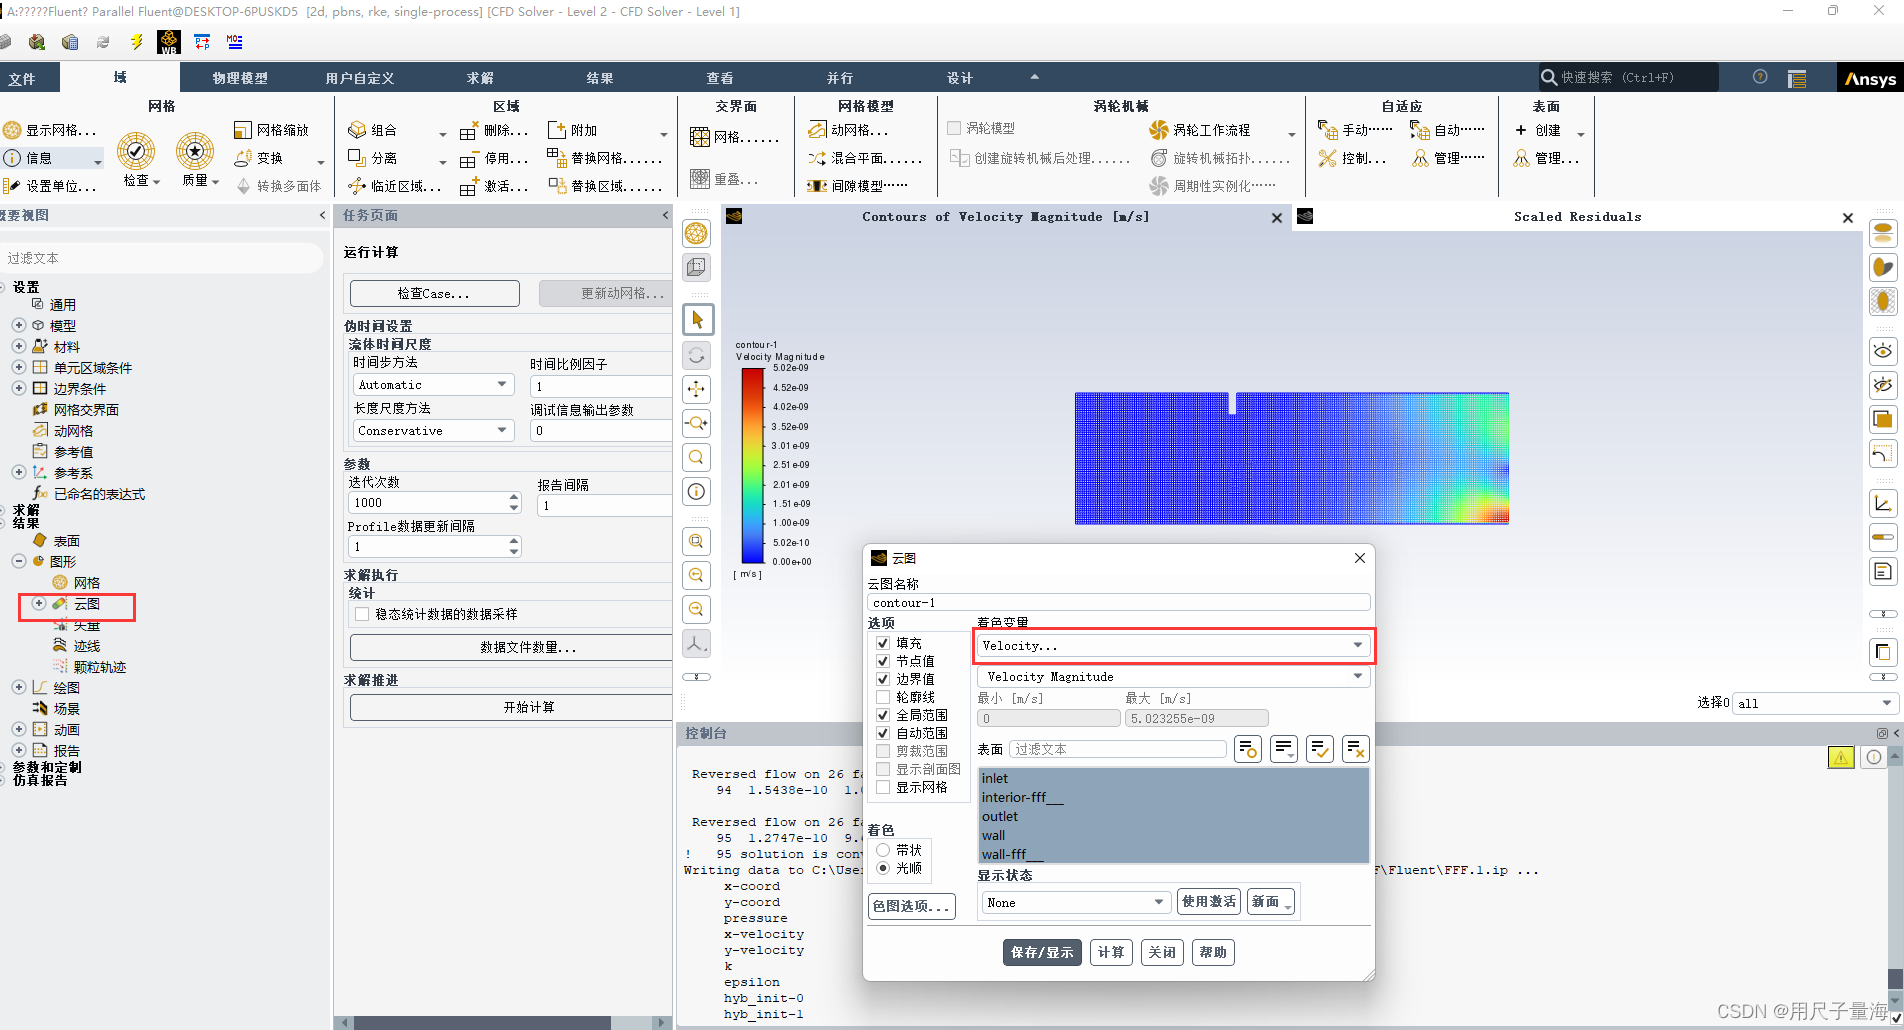Image resolution: width=1904 pixels, height=1030 pixels.
Task: Click the Colormap Options (色图选项) button
Action: click(911, 906)
